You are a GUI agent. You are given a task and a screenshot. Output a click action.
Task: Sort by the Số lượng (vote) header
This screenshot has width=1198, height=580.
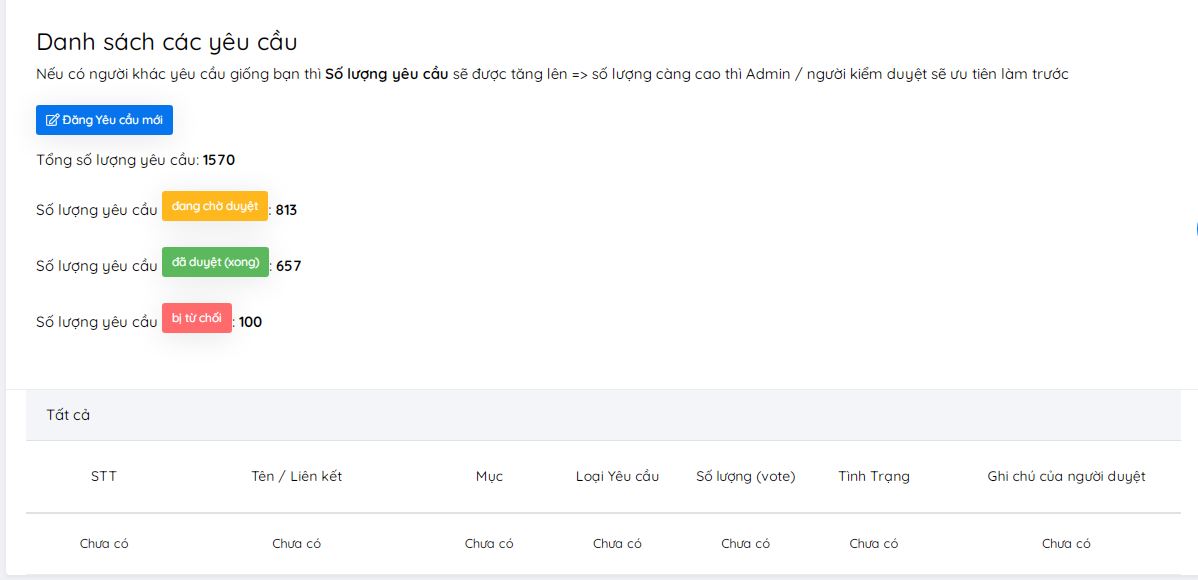(x=745, y=476)
